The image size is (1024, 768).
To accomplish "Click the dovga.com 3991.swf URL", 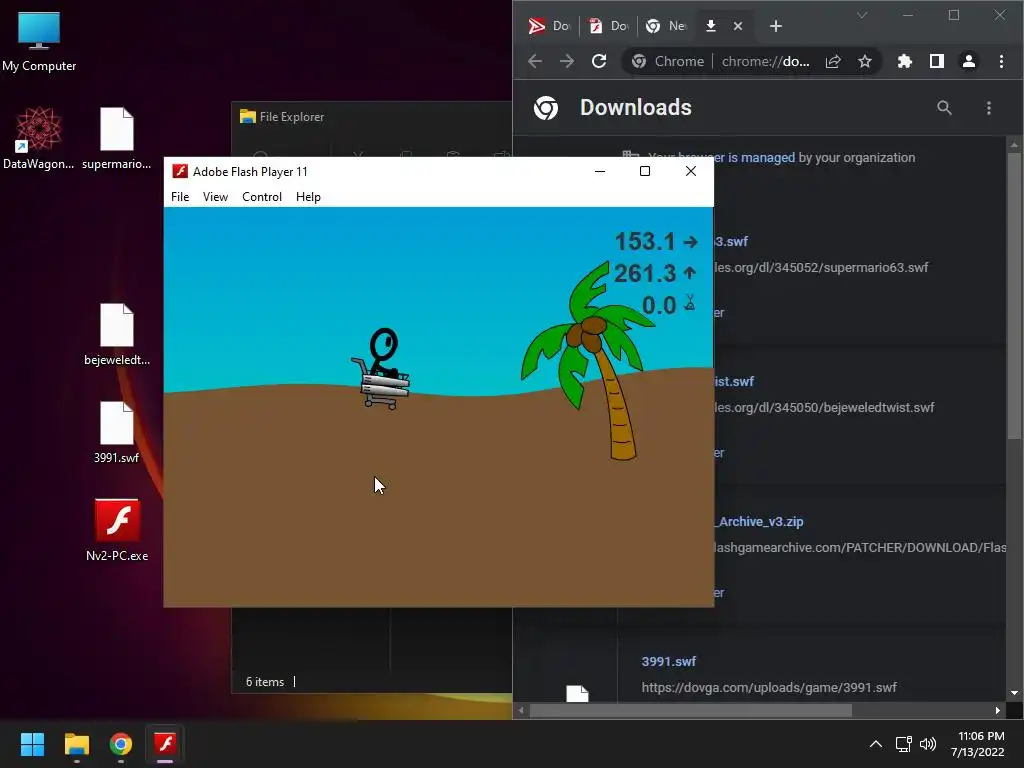I will pyautogui.click(x=769, y=687).
